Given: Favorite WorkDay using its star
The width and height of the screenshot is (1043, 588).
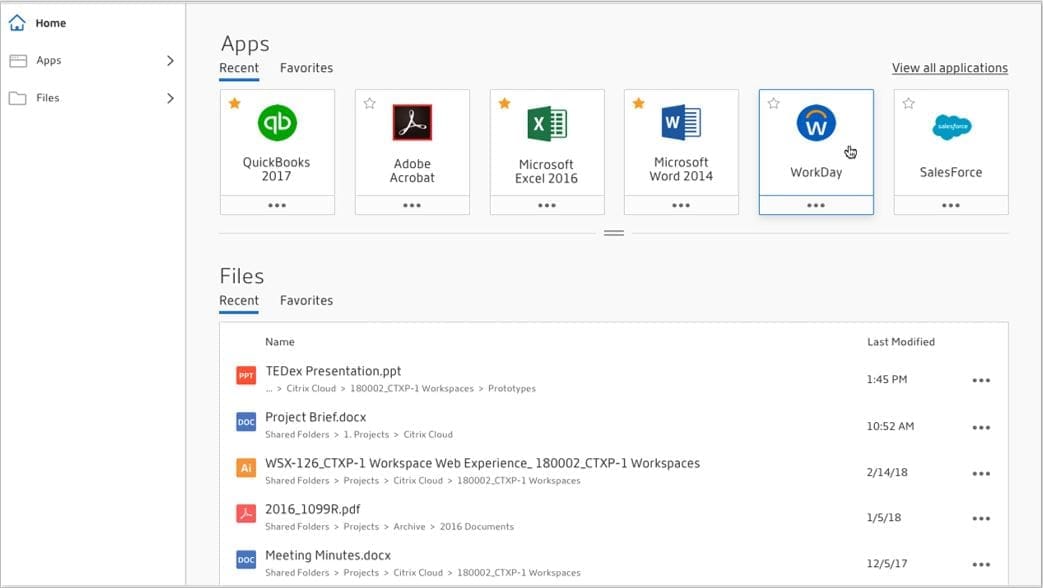Looking at the screenshot, I should click(774, 103).
